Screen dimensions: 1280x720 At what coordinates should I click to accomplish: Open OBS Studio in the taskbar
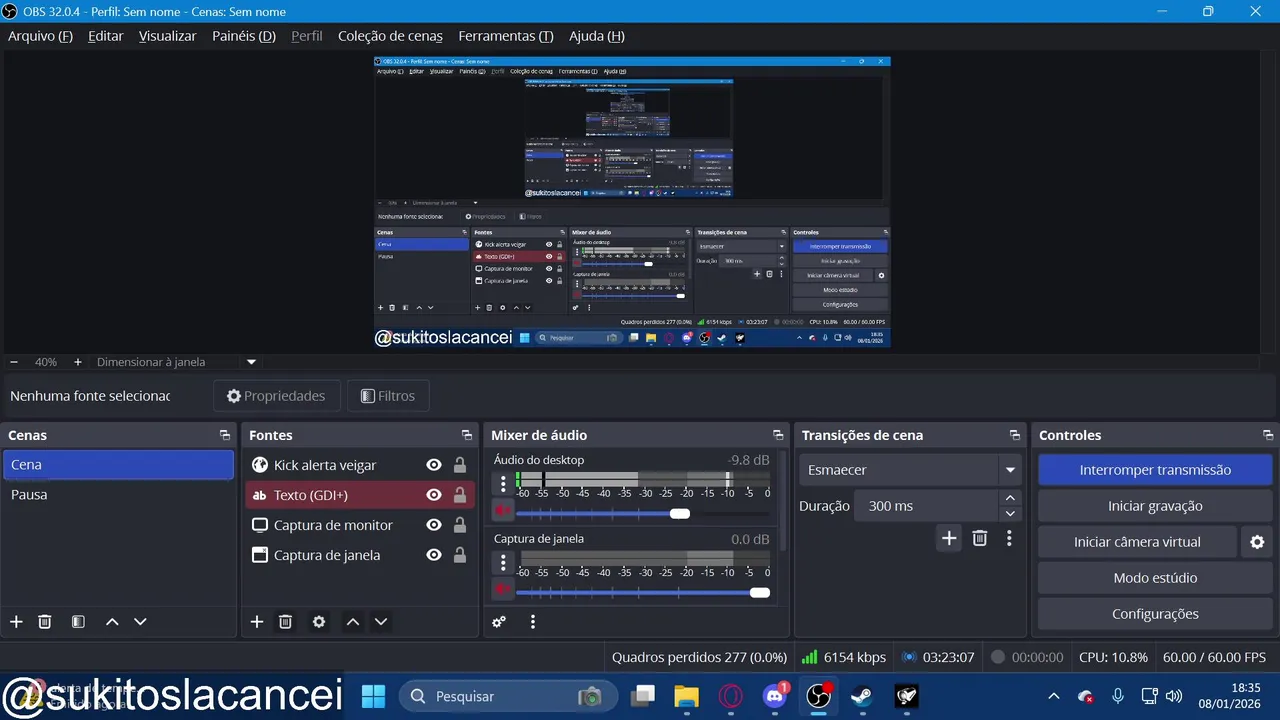click(819, 695)
